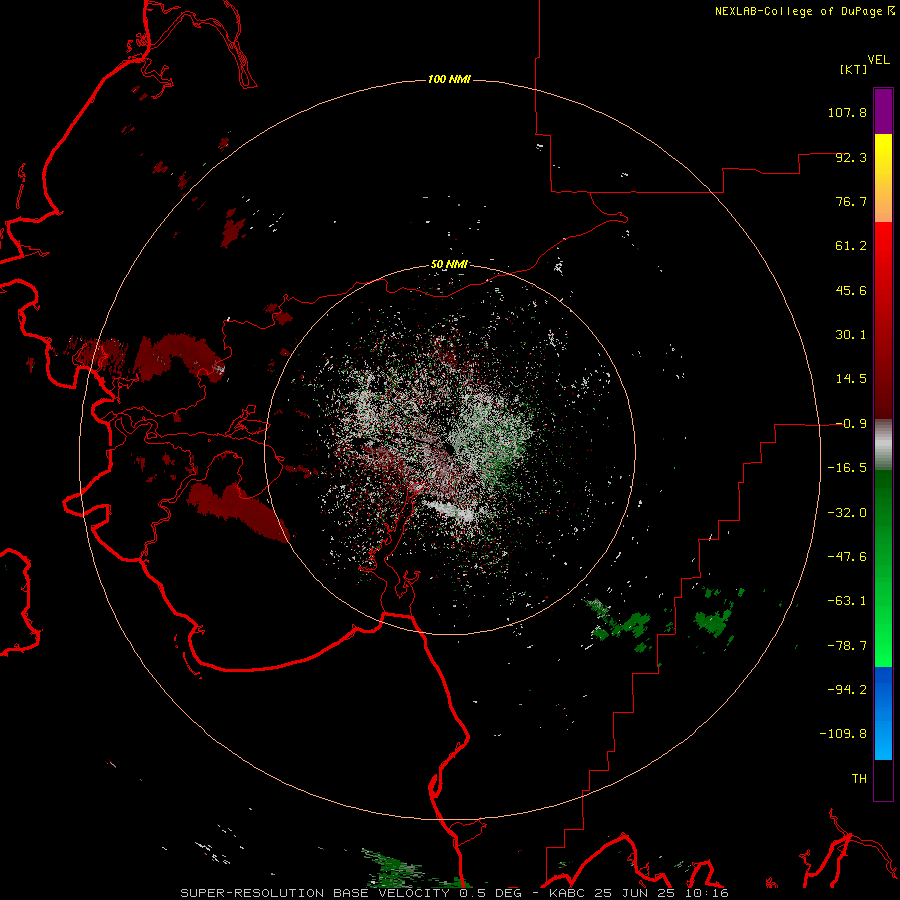Select the 107.8 velocity scale value

tap(847, 112)
